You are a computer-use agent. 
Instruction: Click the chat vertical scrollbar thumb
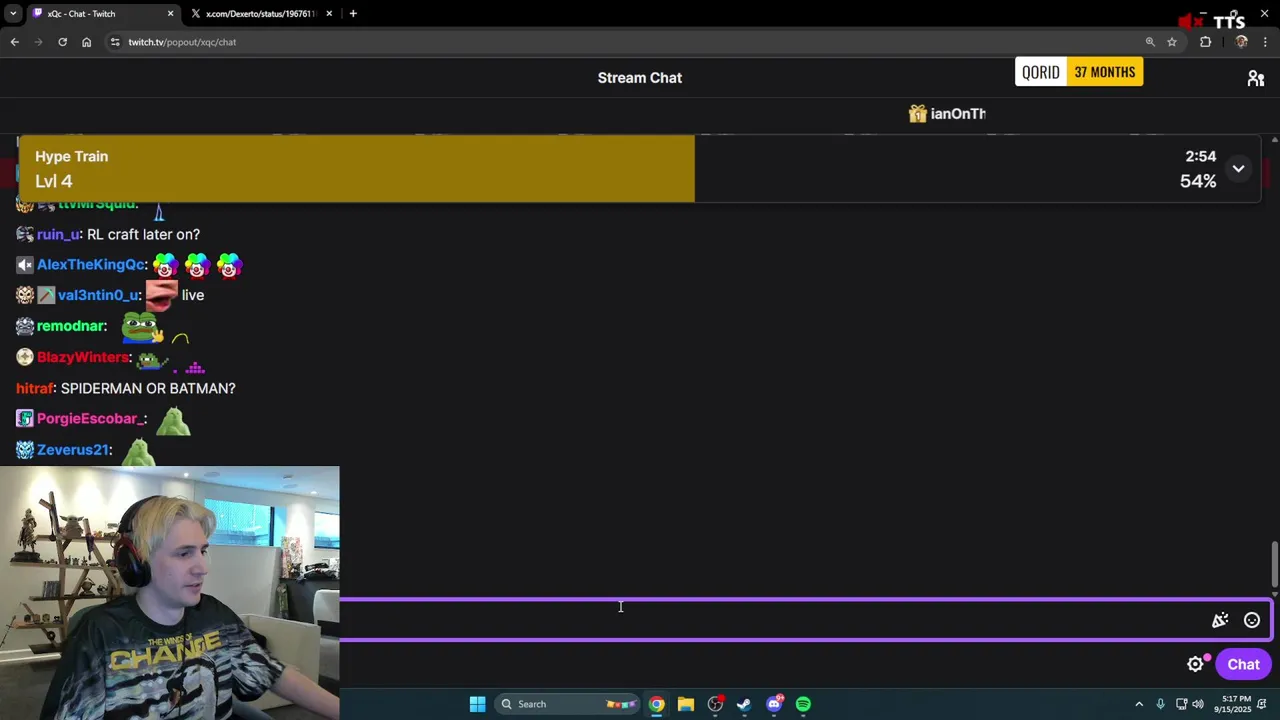(1274, 565)
